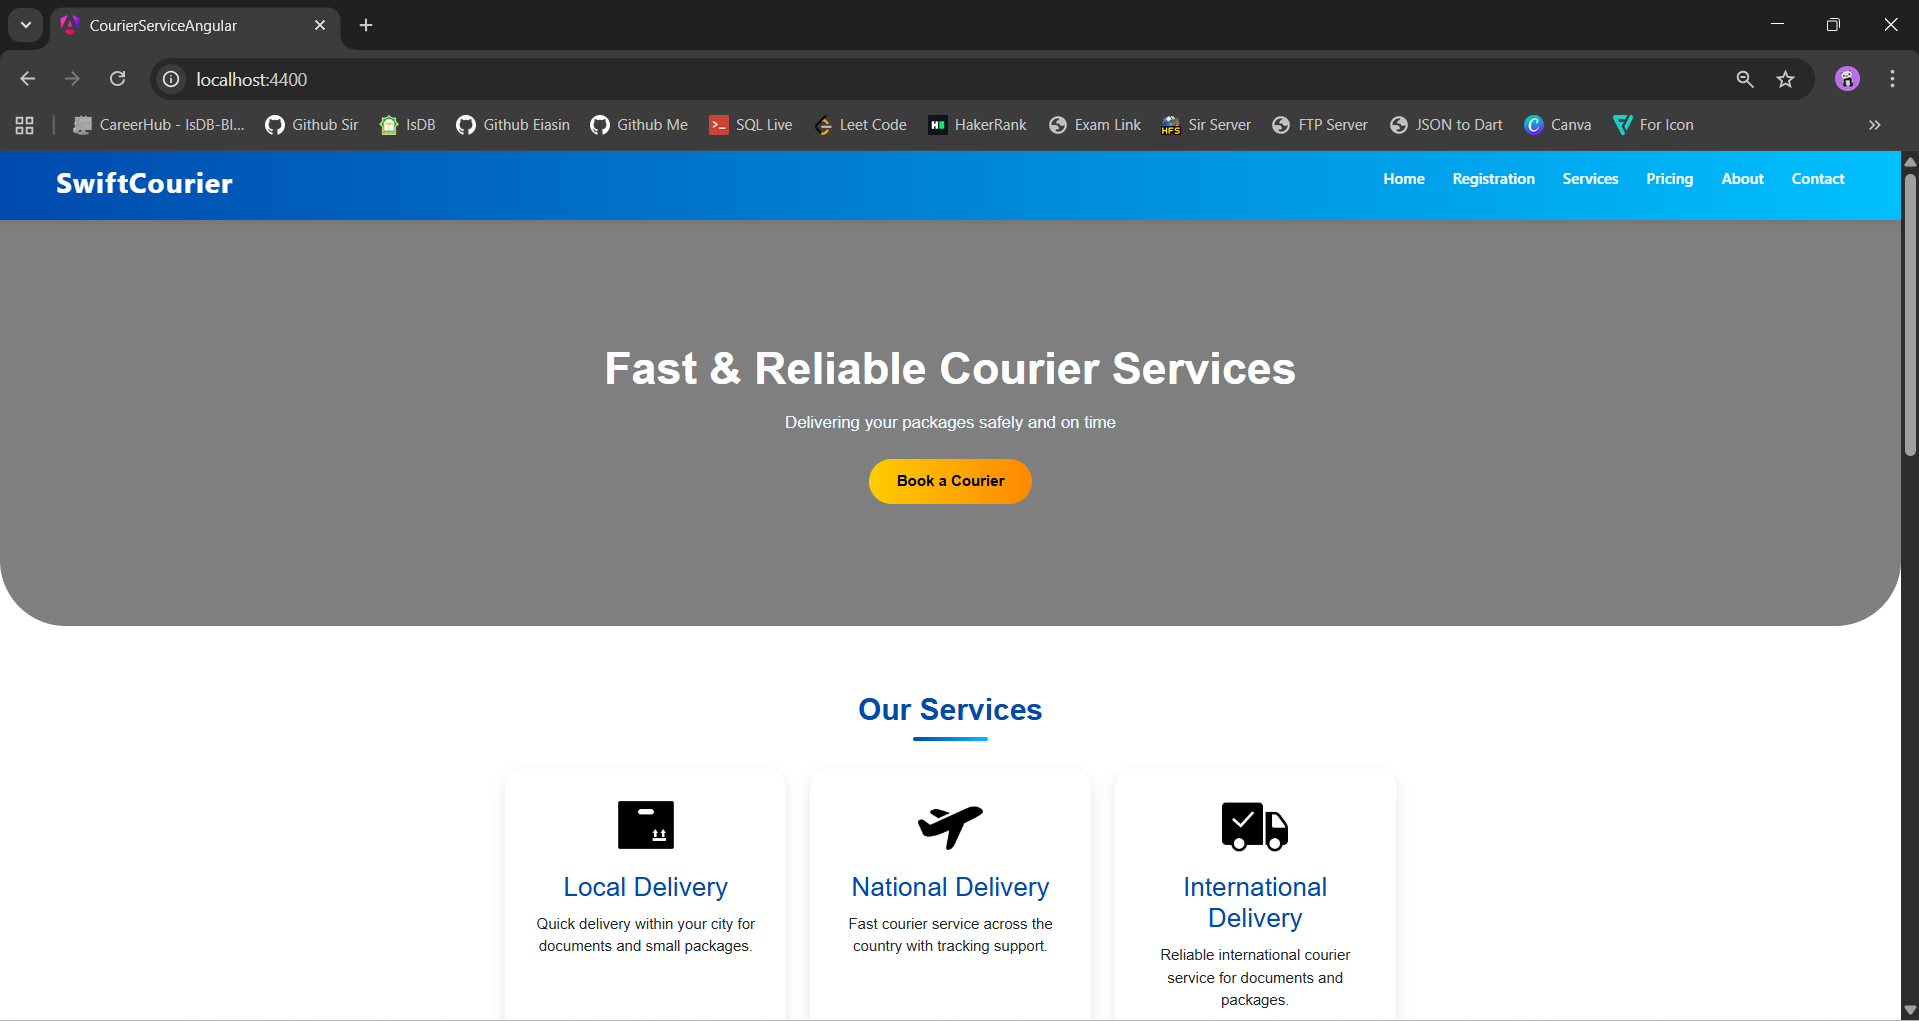
Task: Bookmark this page with the star icon
Action: coord(1785,79)
